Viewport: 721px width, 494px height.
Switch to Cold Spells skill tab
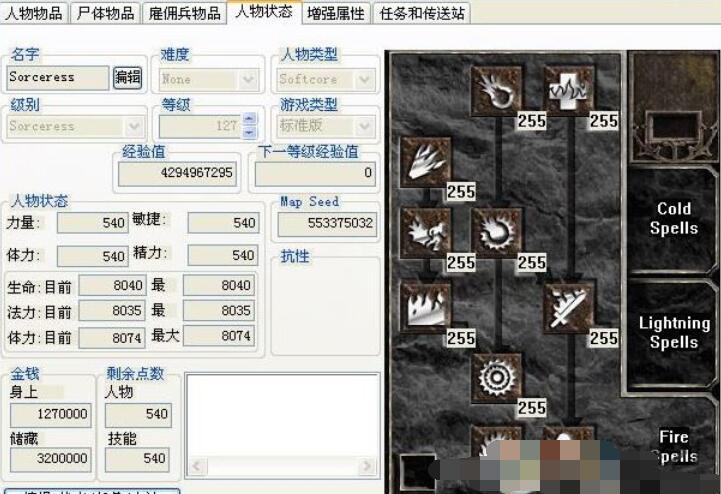(673, 218)
